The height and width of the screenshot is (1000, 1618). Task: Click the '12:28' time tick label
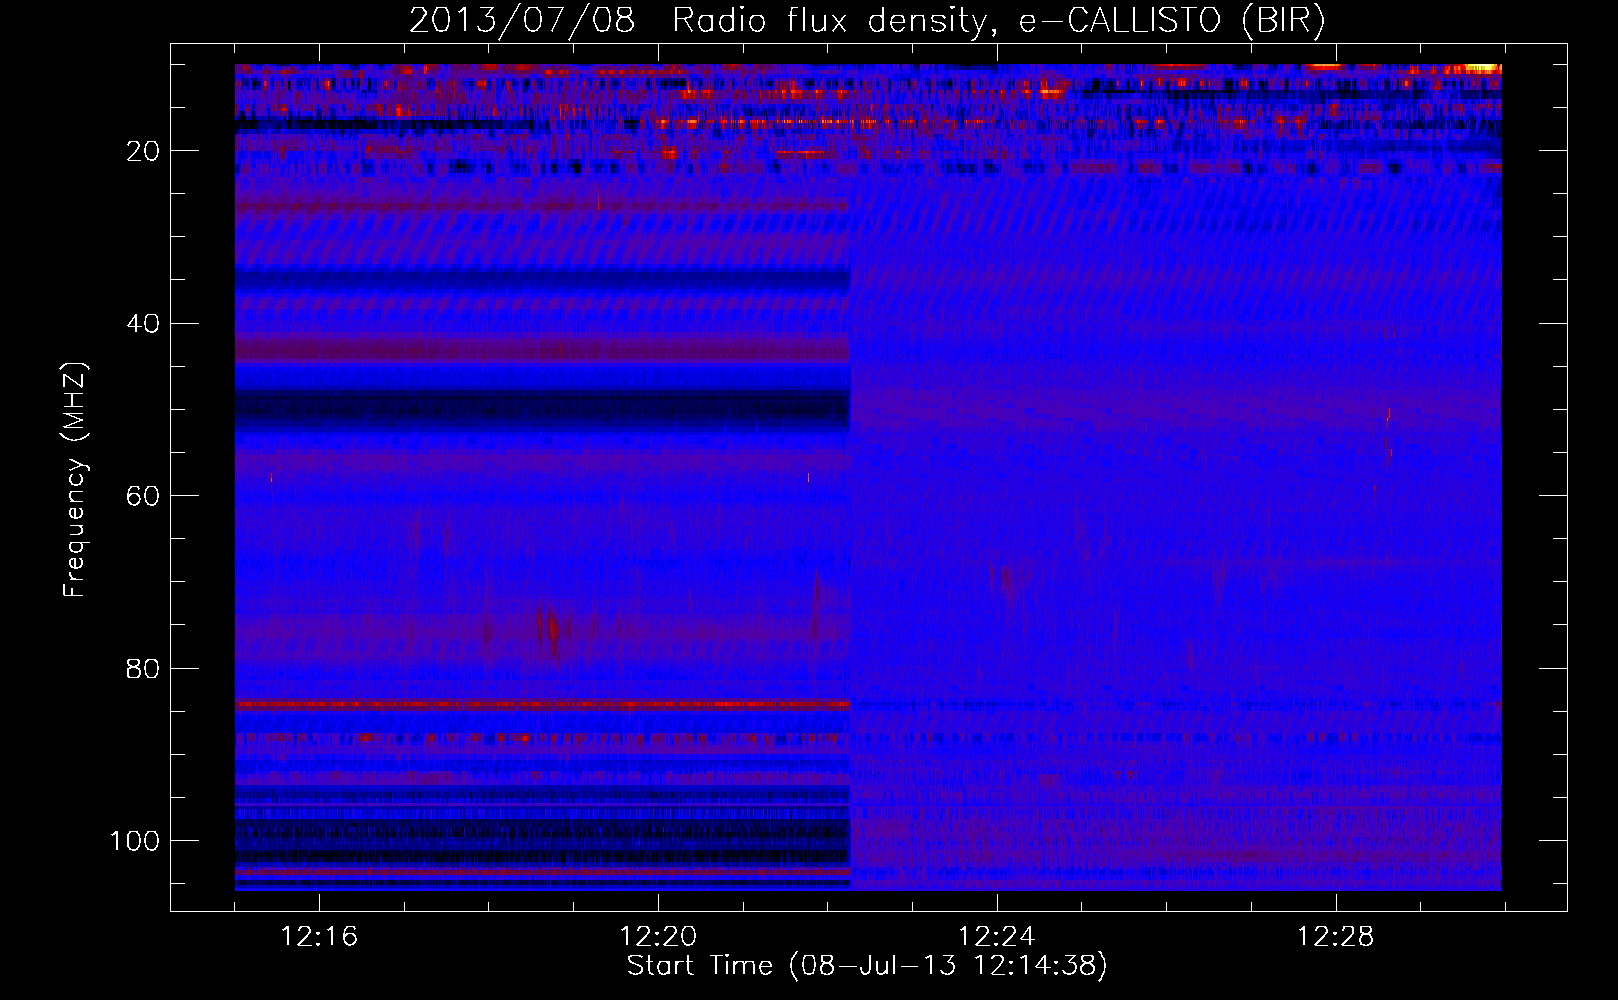(1336, 937)
